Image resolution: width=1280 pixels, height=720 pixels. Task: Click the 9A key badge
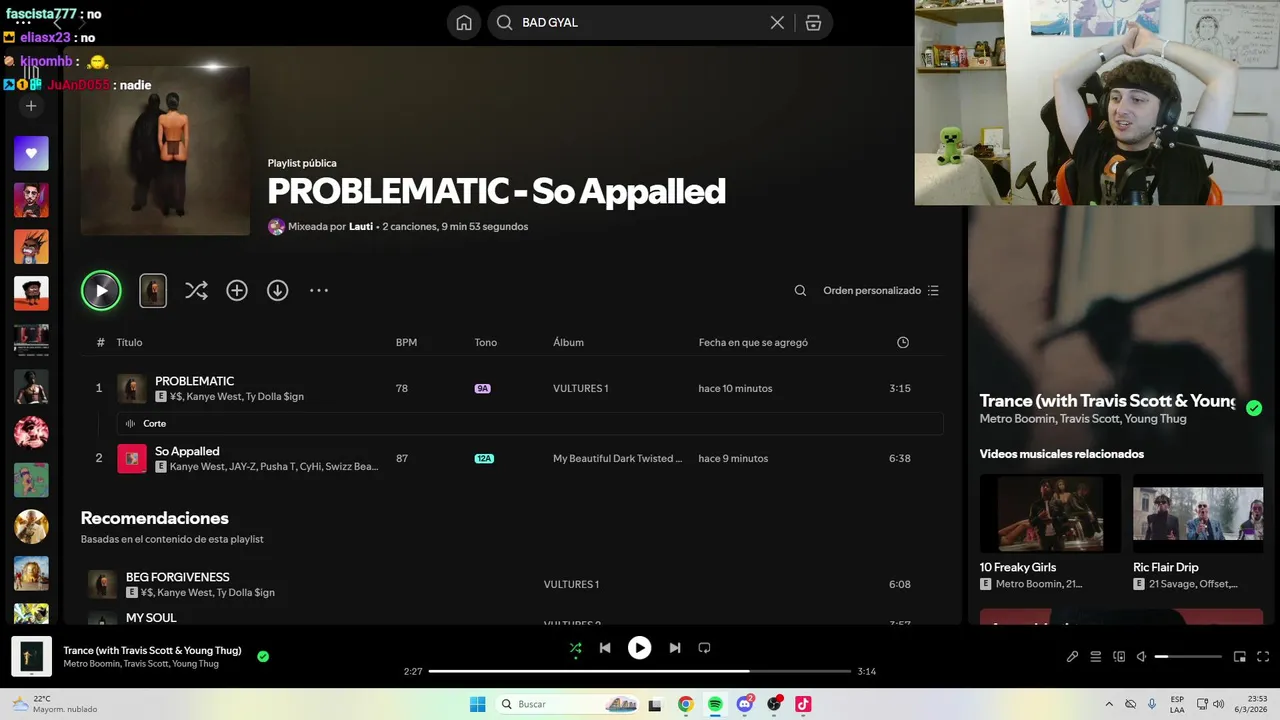coord(482,389)
